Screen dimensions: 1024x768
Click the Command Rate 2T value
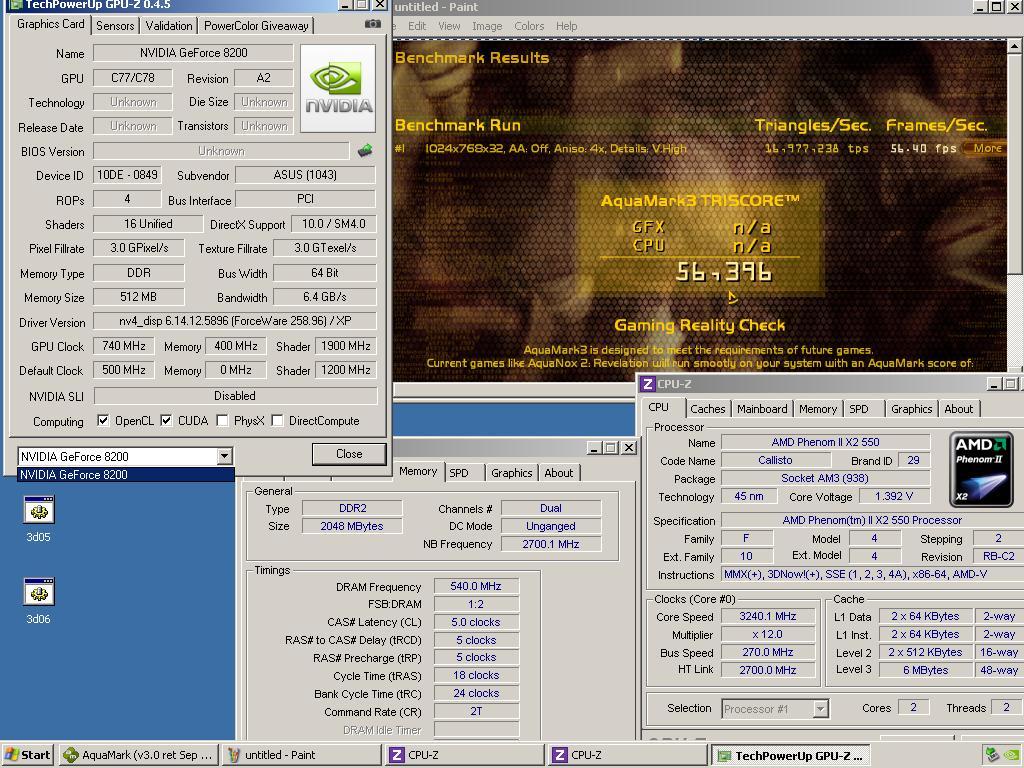point(475,711)
